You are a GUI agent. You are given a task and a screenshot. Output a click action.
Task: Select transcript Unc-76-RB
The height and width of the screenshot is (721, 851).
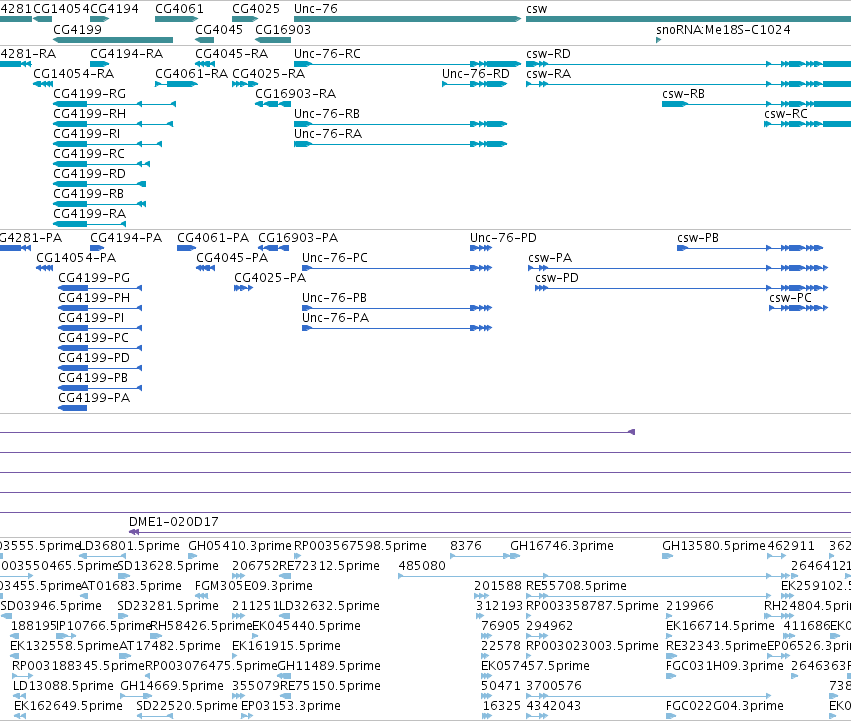point(327,114)
